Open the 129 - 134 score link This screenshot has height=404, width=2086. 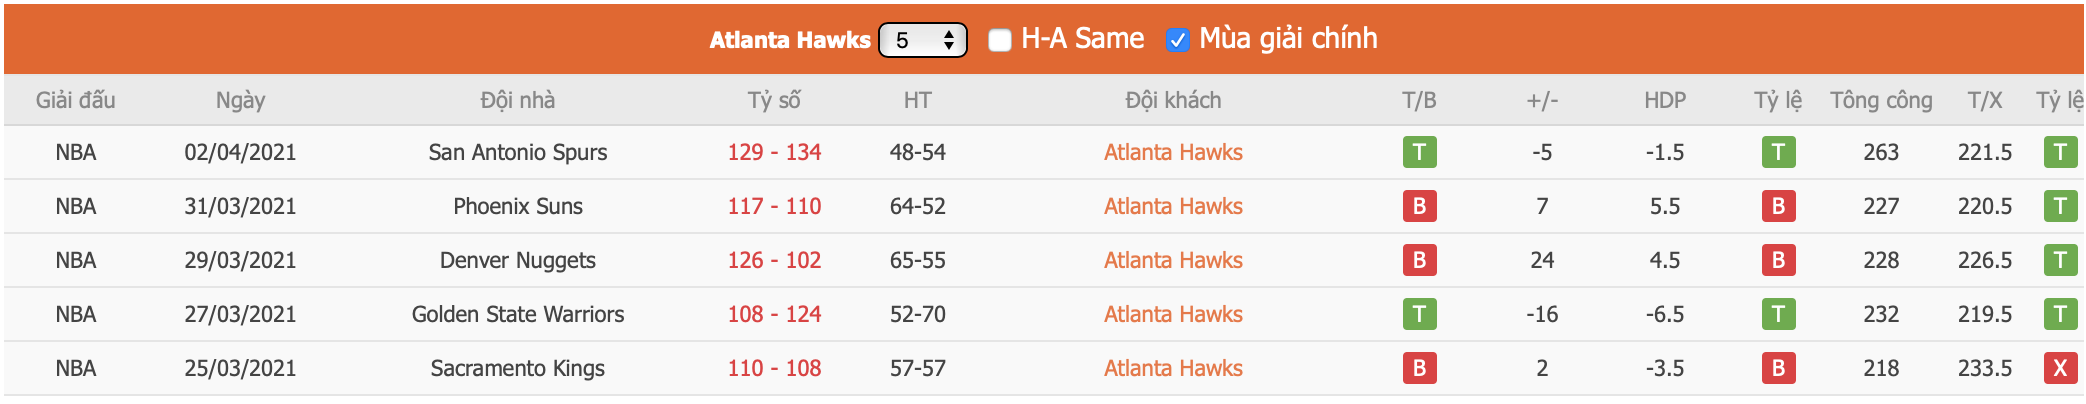click(774, 152)
